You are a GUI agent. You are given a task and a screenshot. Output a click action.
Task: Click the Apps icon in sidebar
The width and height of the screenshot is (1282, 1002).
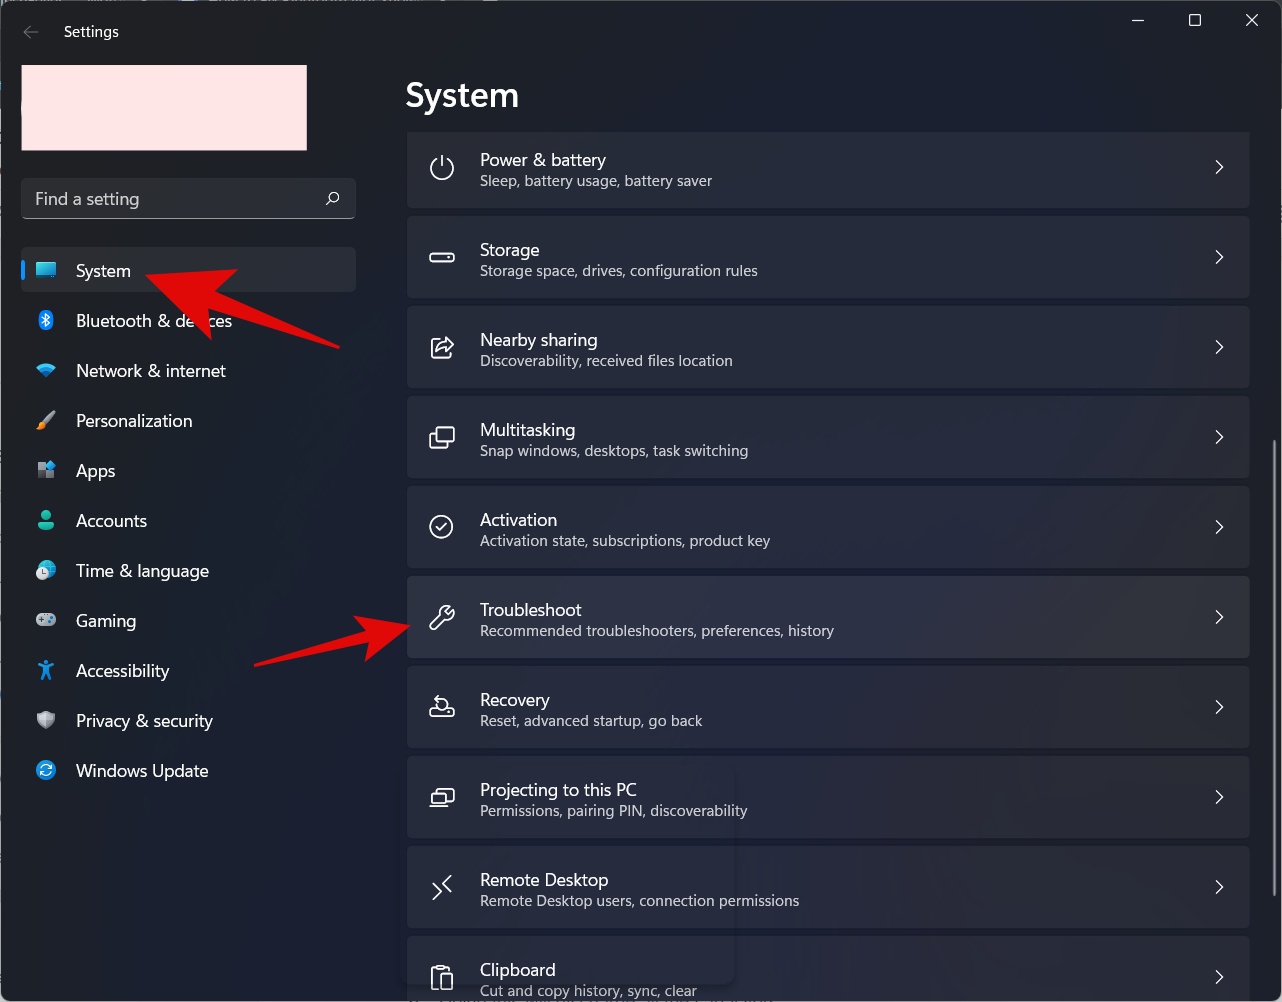point(46,470)
